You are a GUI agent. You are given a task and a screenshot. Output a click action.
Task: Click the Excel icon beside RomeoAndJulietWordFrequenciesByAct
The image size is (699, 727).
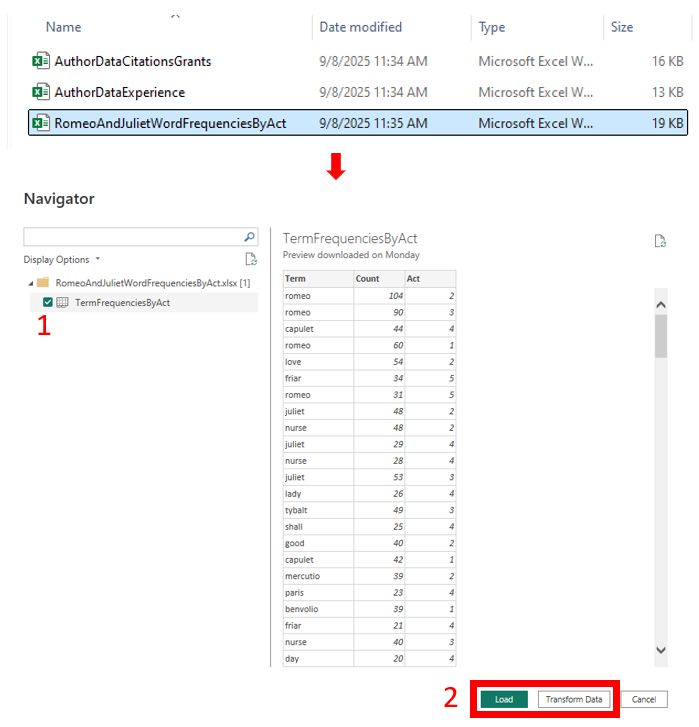[x=41, y=123]
